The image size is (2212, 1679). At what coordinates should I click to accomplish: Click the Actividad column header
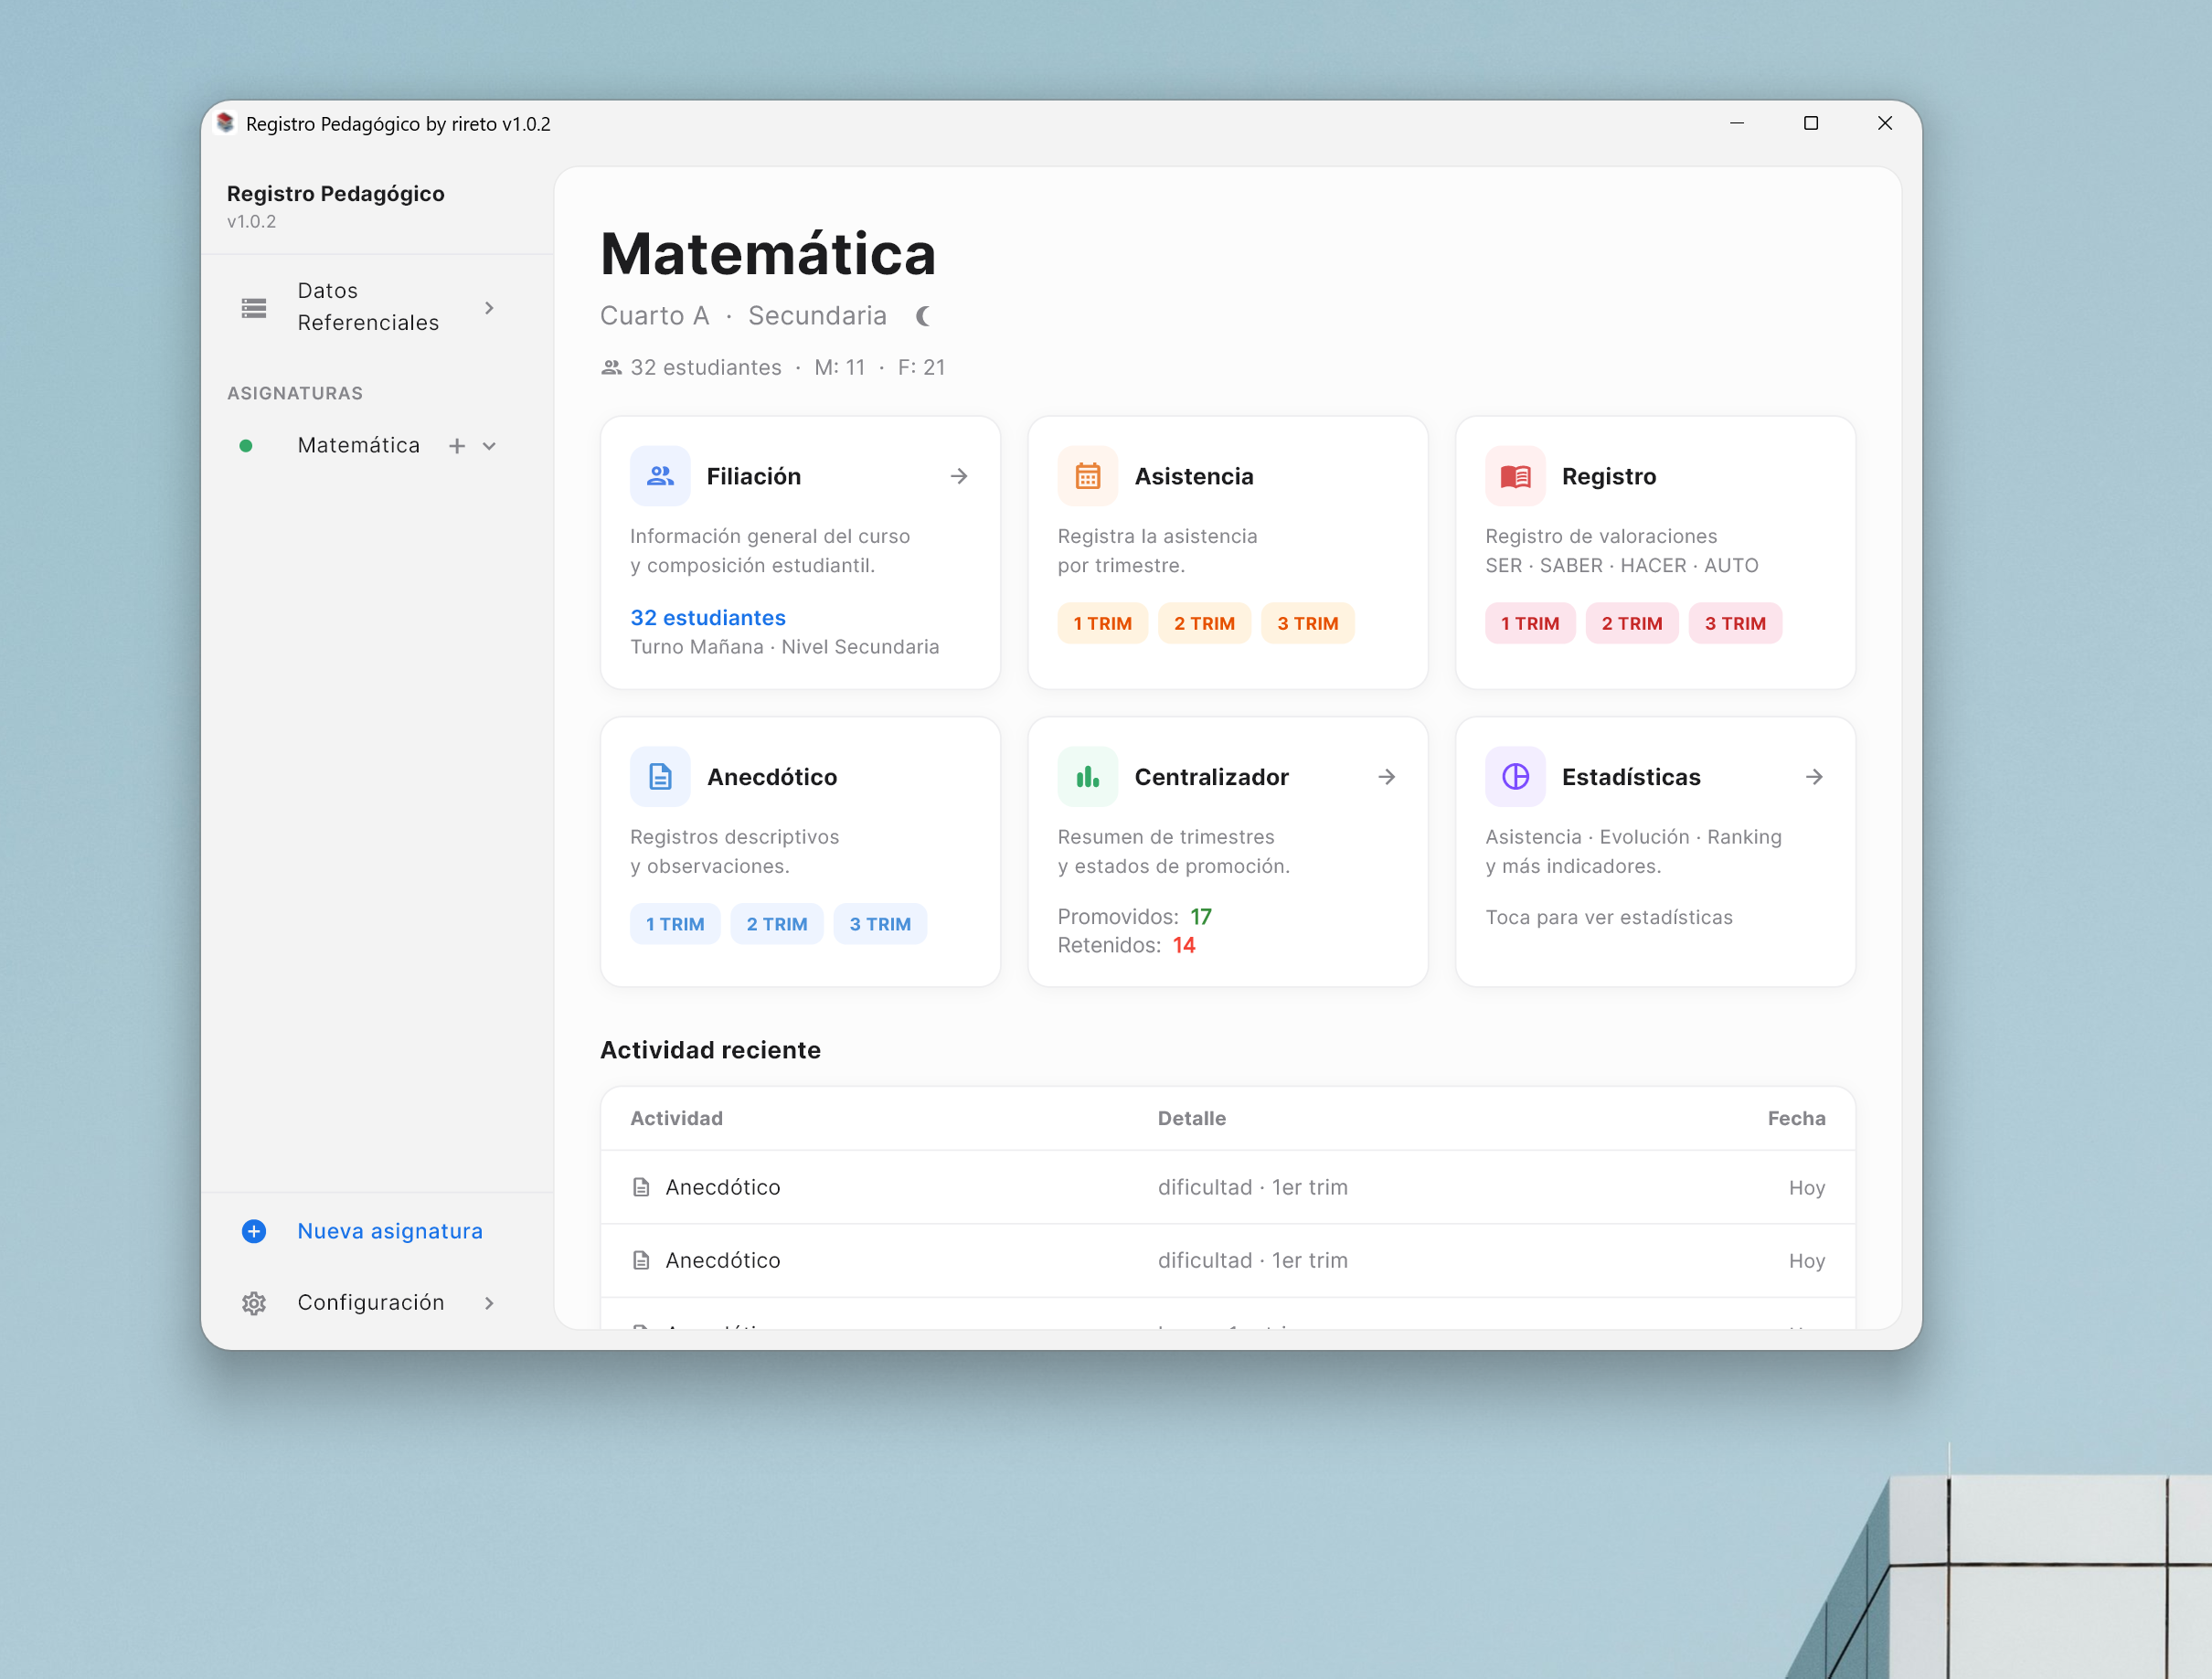(677, 1118)
